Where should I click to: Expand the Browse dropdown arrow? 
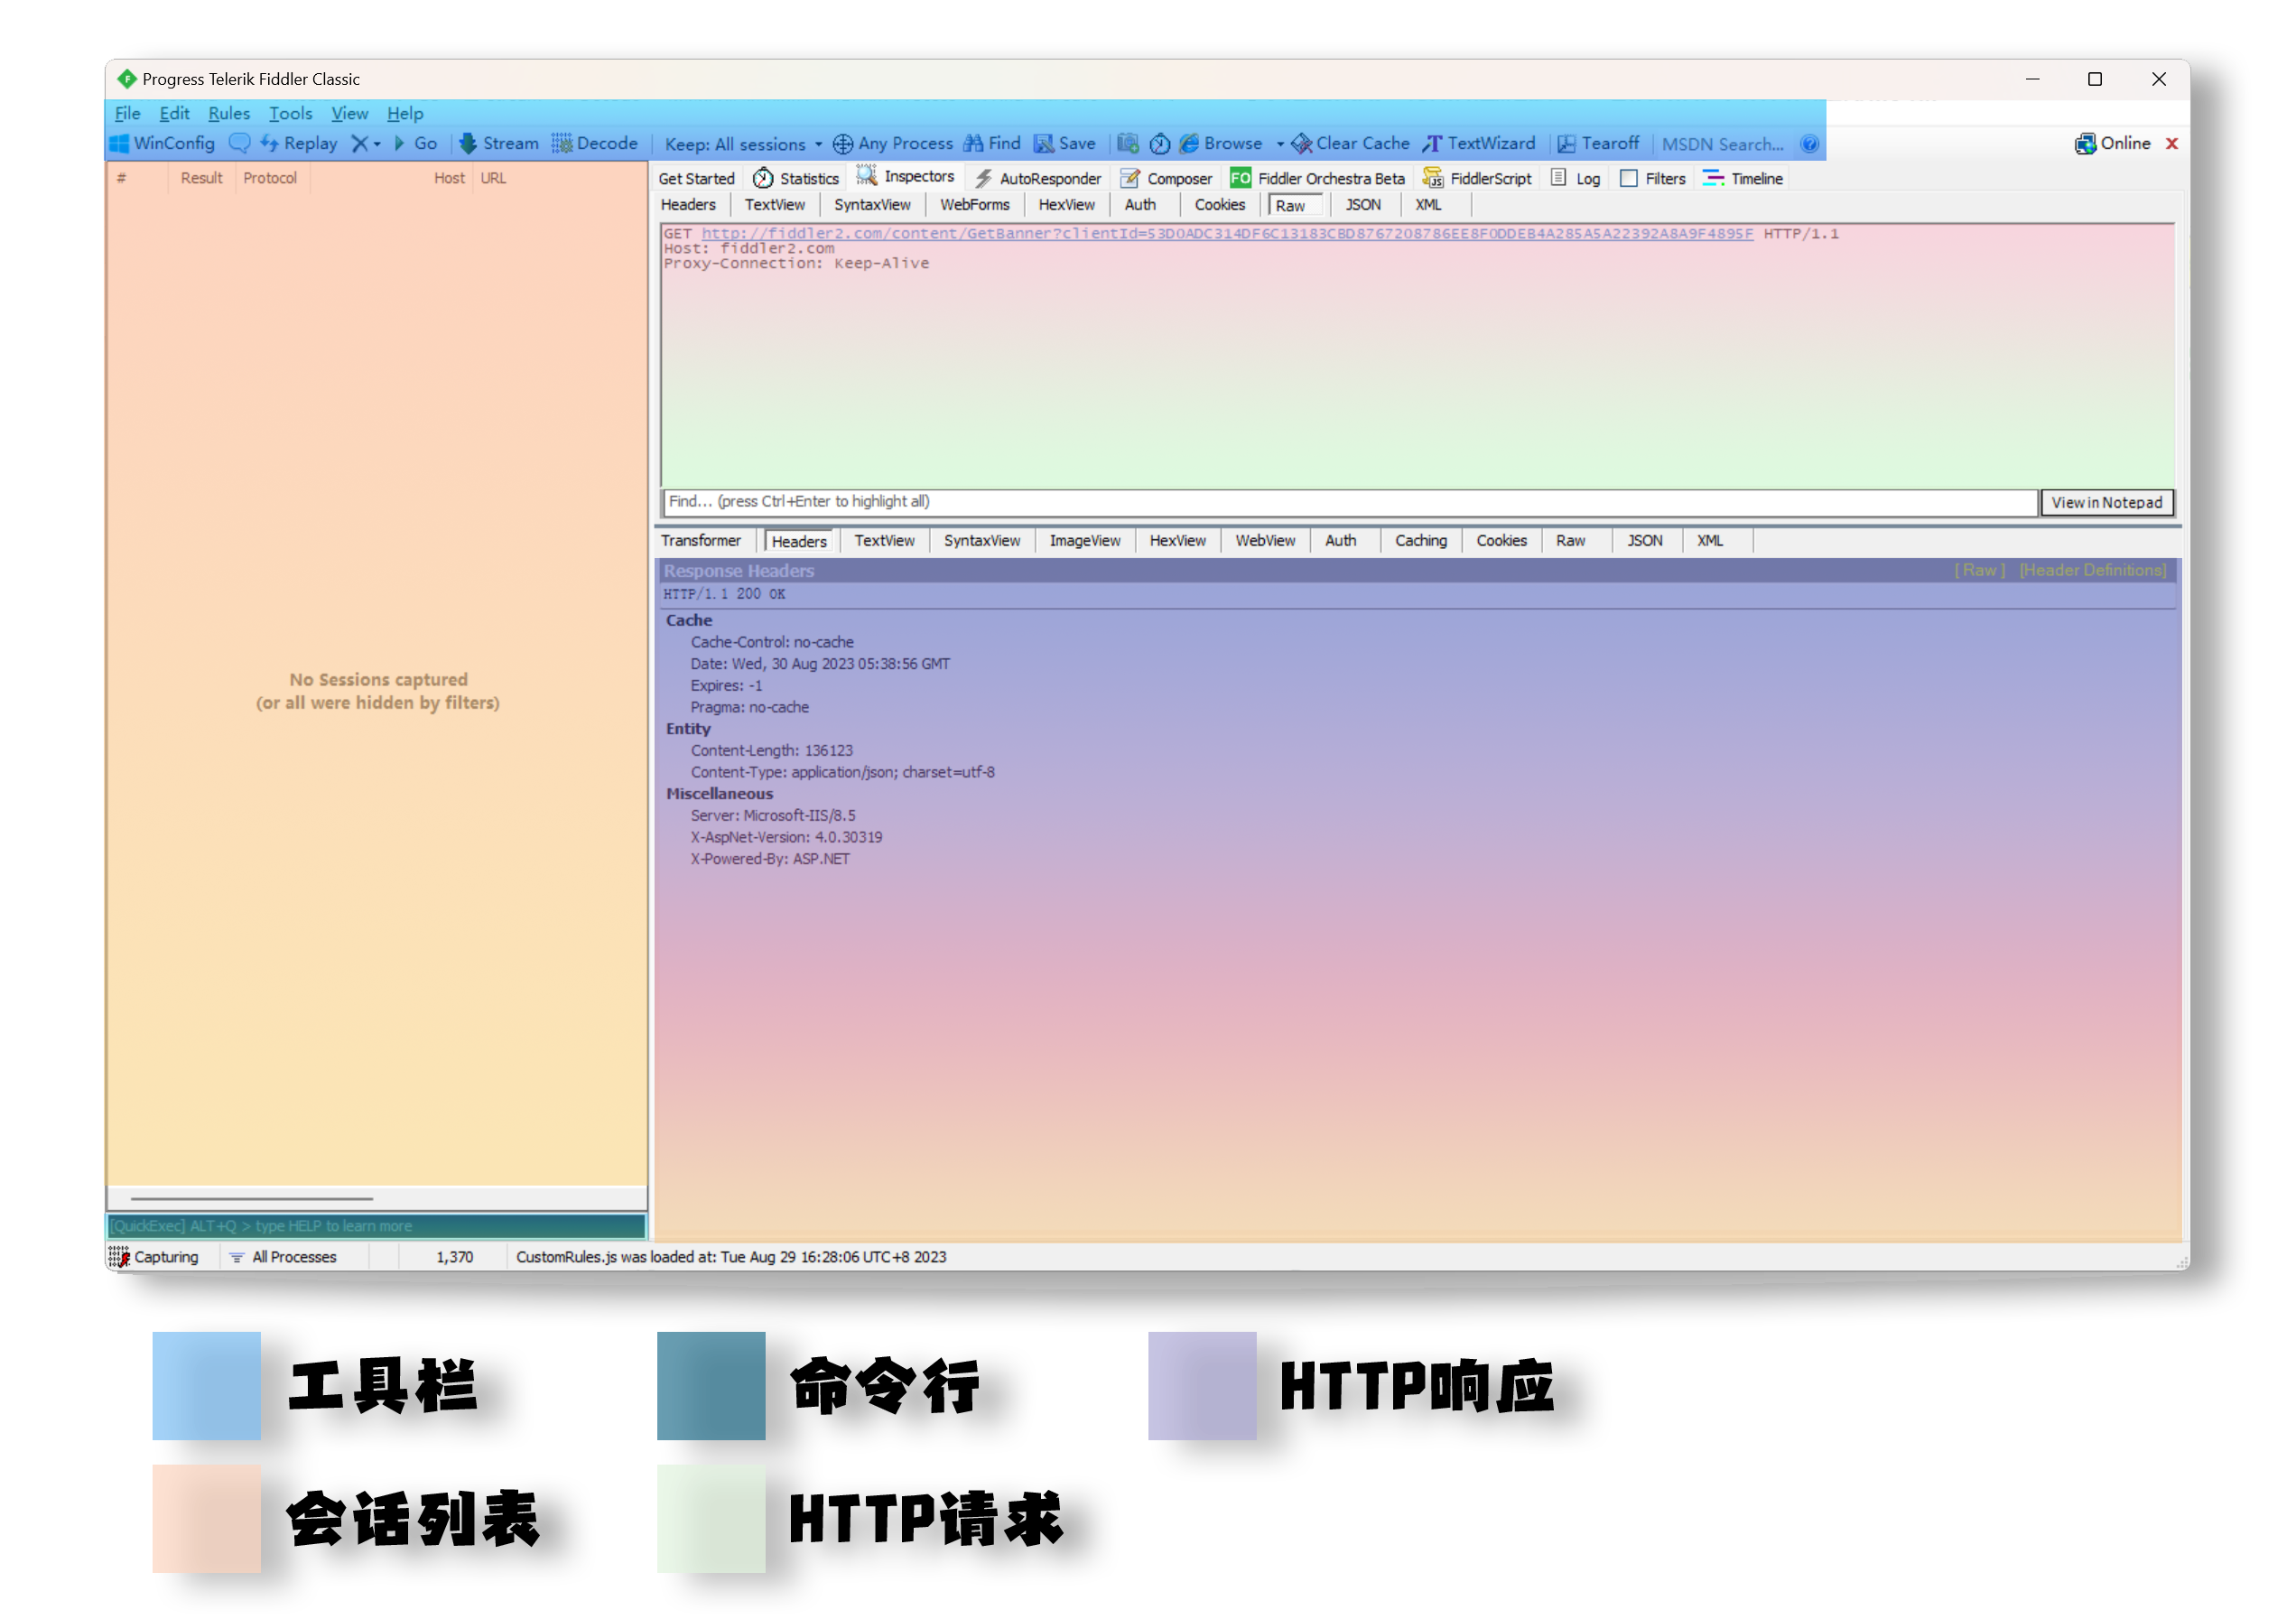click(1279, 144)
